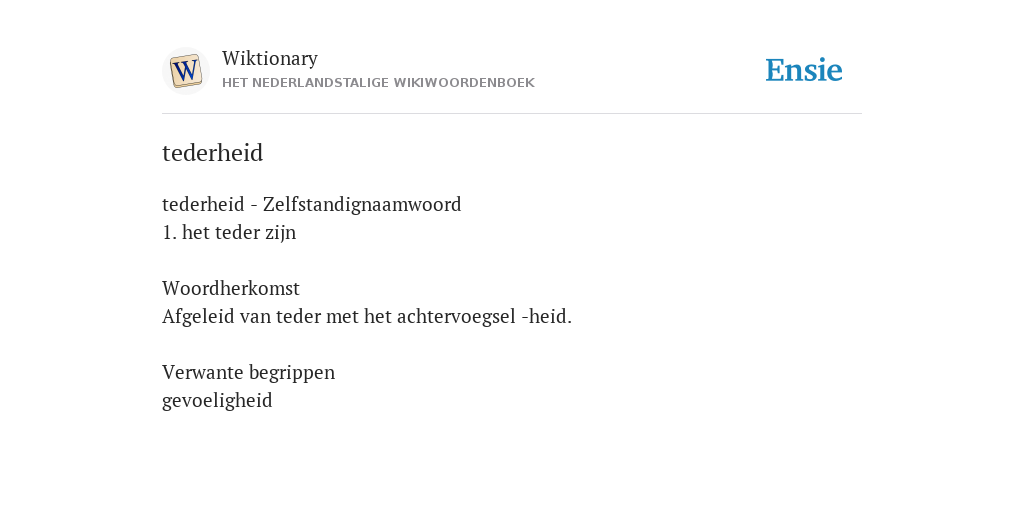
Task: Select the subtitle Het Nederlandstalige Wikiwoordenboek
Action: (378, 83)
